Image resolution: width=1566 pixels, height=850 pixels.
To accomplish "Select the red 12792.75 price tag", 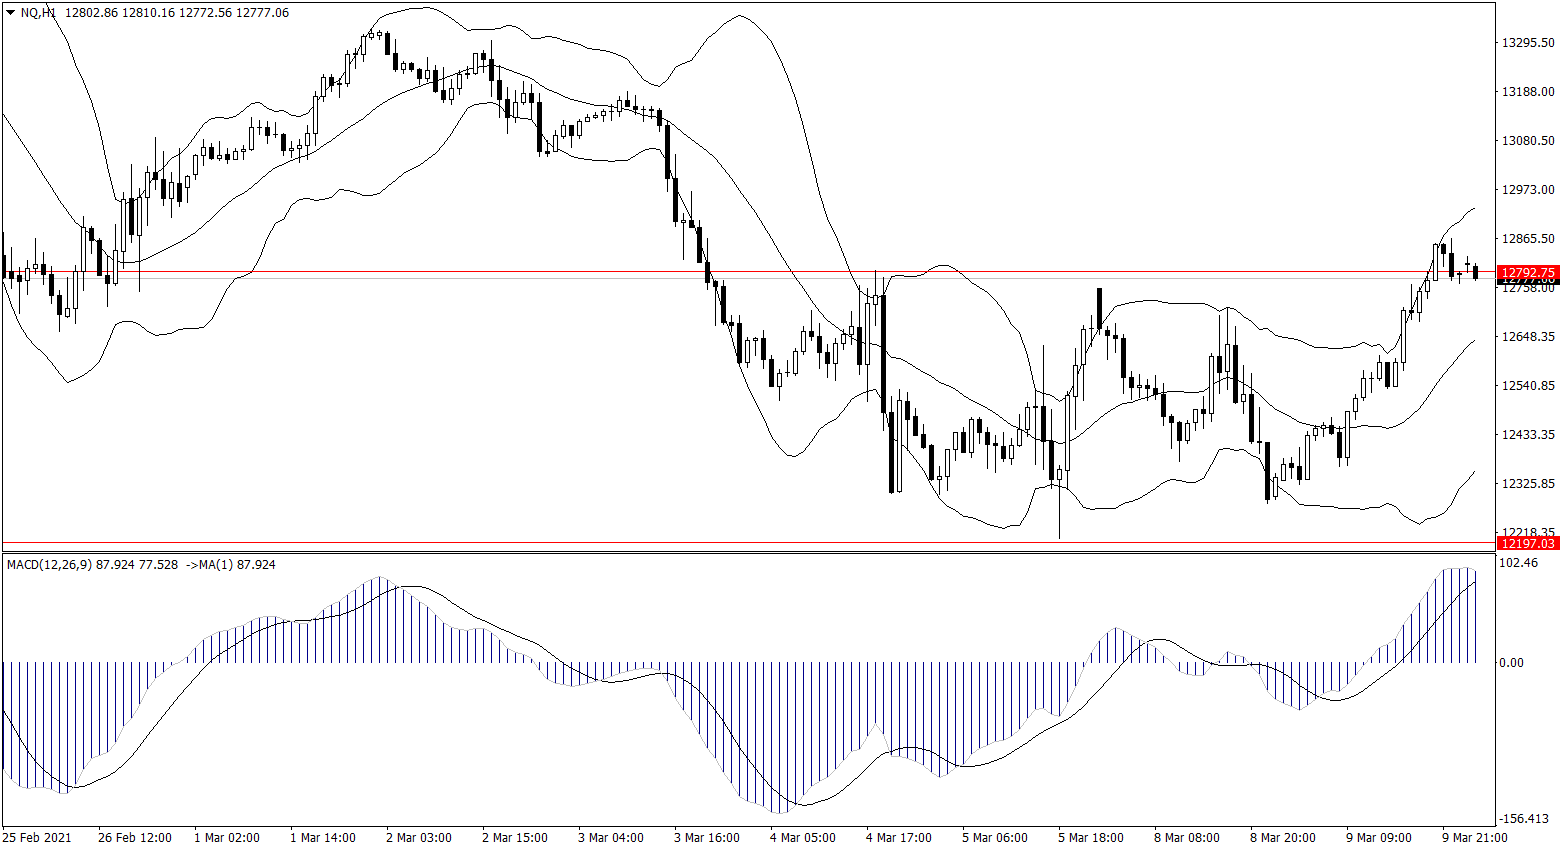I will [x=1528, y=273].
